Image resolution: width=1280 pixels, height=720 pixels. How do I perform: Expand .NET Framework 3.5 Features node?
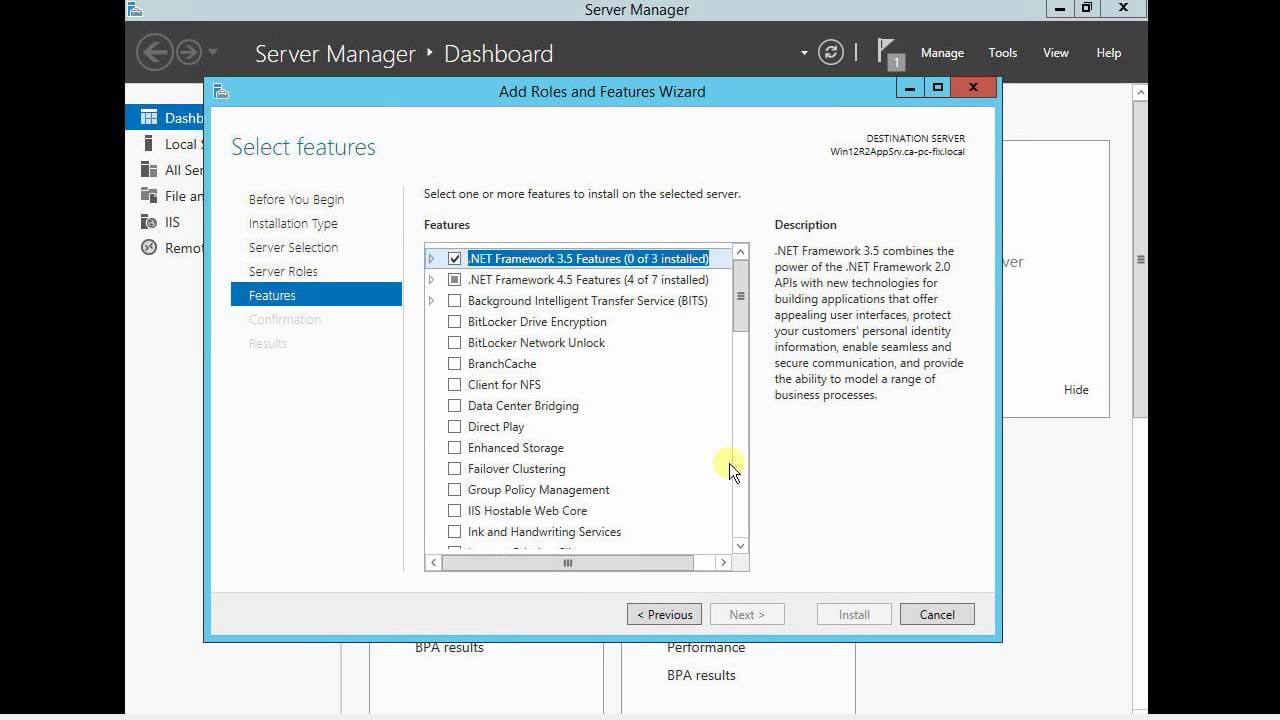point(432,258)
